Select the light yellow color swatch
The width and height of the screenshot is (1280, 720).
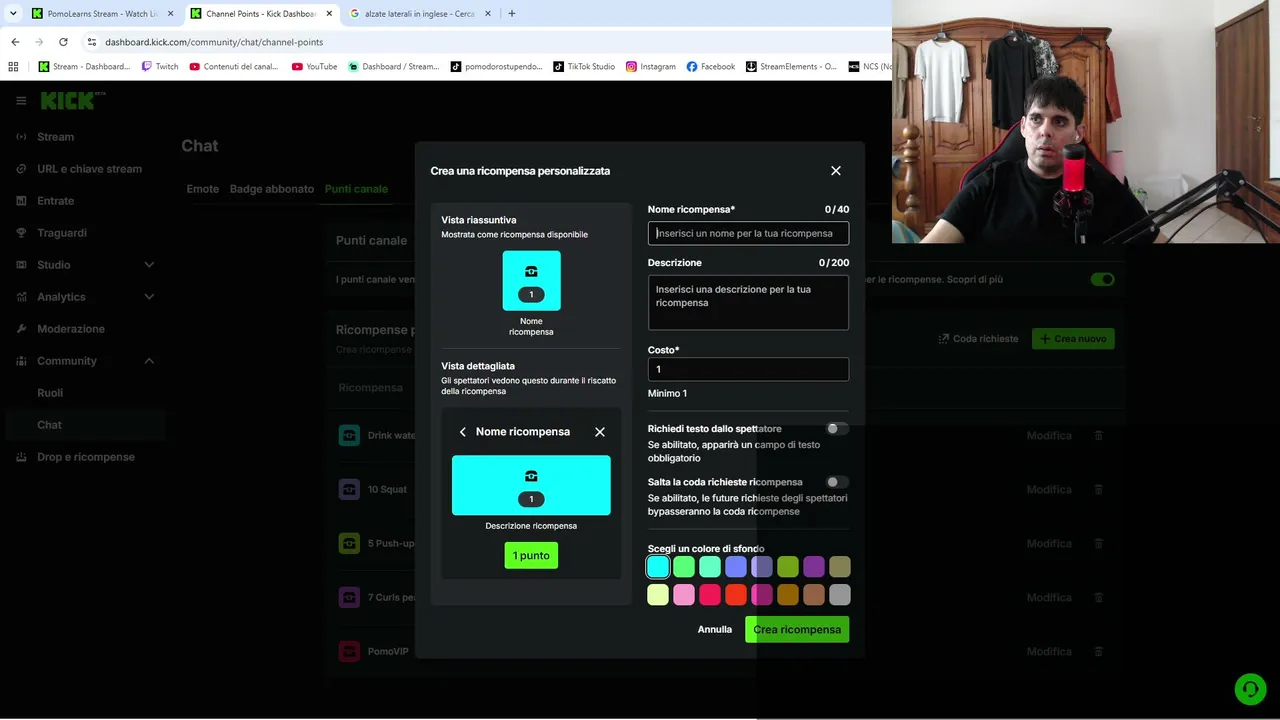(x=658, y=595)
